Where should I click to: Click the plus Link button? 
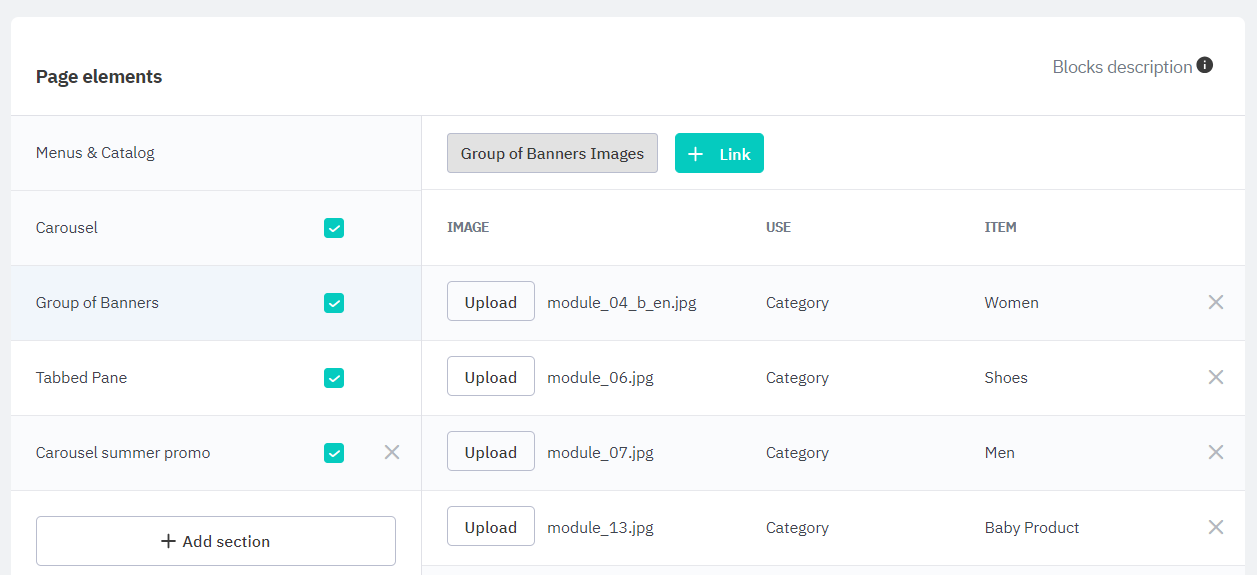coord(719,153)
